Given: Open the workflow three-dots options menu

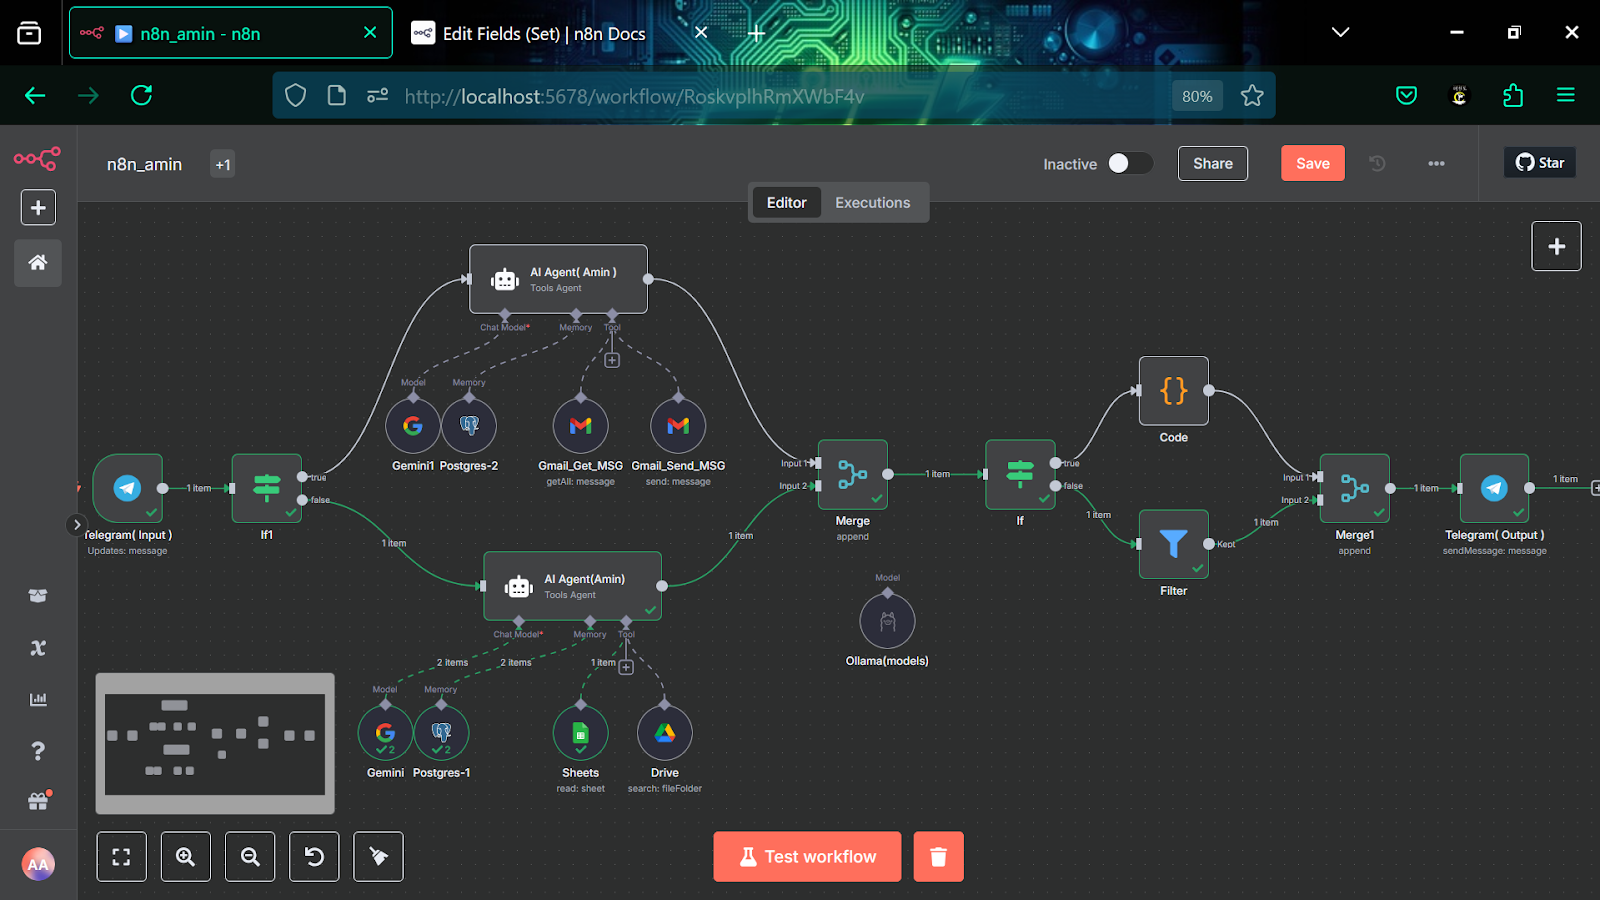Looking at the screenshot, I should tap(1436, 164).
